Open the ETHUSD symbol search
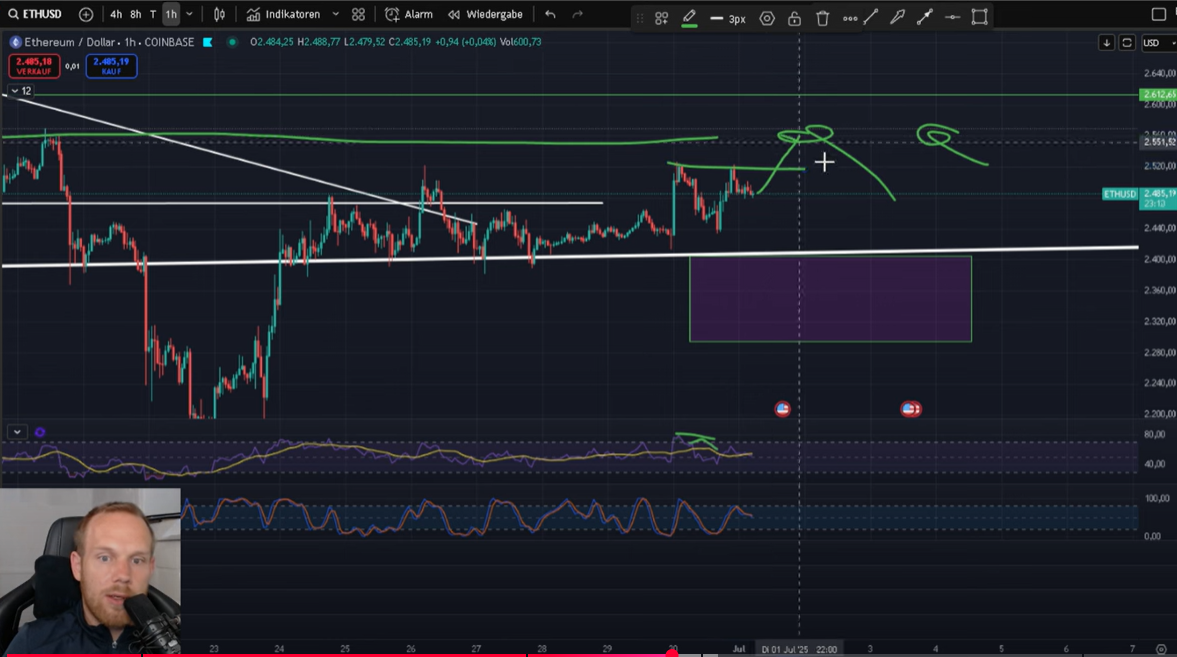Viewport: 1177px width, 657px height. click(35, 14)
